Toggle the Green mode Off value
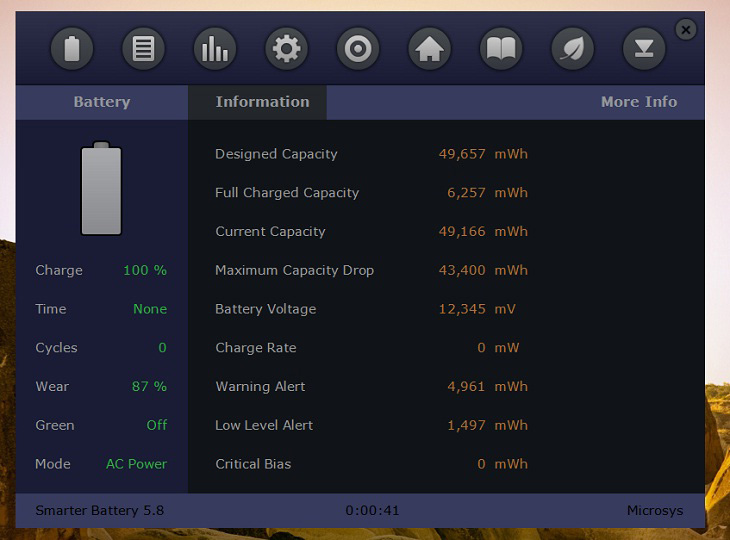Viewport: 730px width, 540px height. (156, 425)
